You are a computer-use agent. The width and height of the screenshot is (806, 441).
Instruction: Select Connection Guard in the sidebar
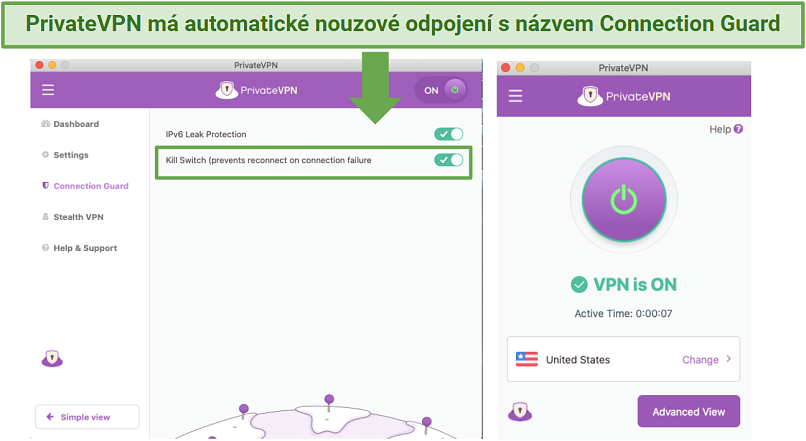click(85, 186)
